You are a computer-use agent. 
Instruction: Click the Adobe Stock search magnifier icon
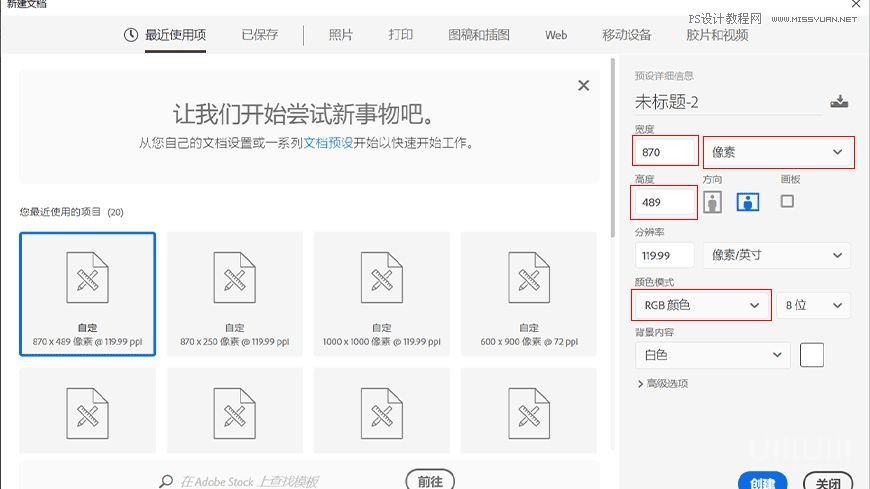coord(166,481)
